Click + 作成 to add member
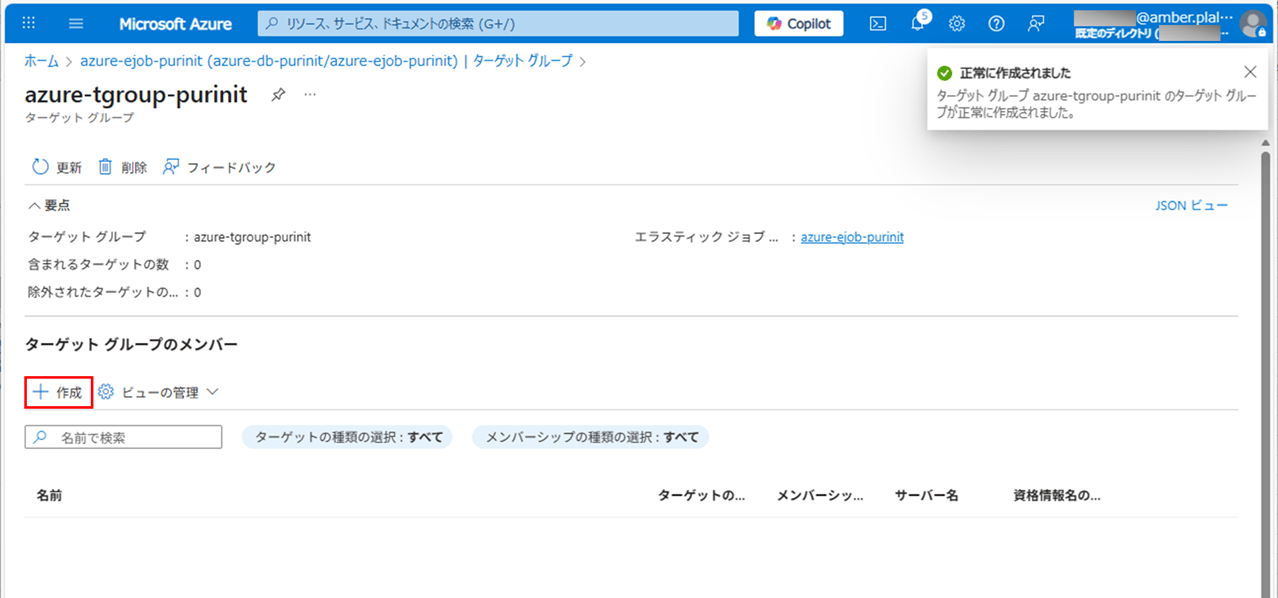This screenshot has width=1278, height=598. [x=58, y=392]
